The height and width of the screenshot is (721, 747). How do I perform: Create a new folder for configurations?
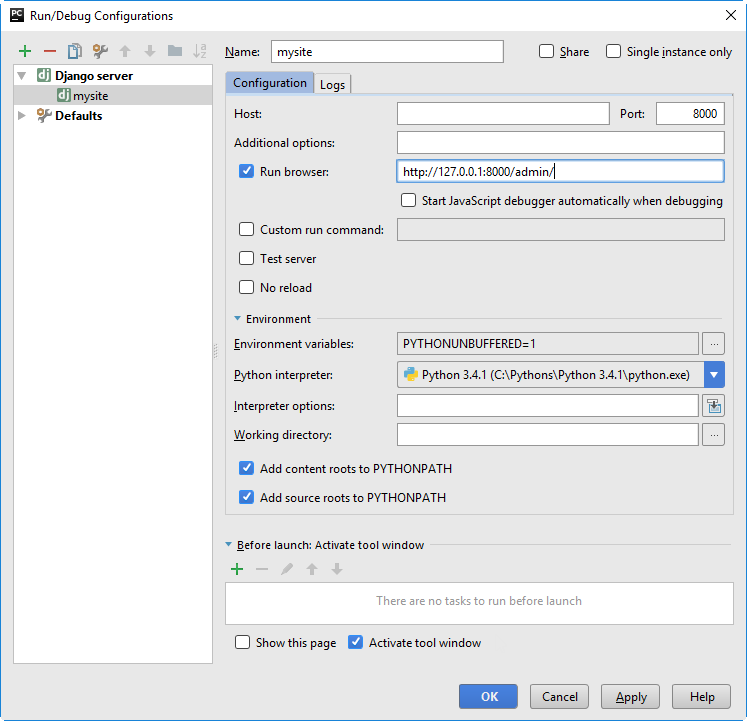175,51
